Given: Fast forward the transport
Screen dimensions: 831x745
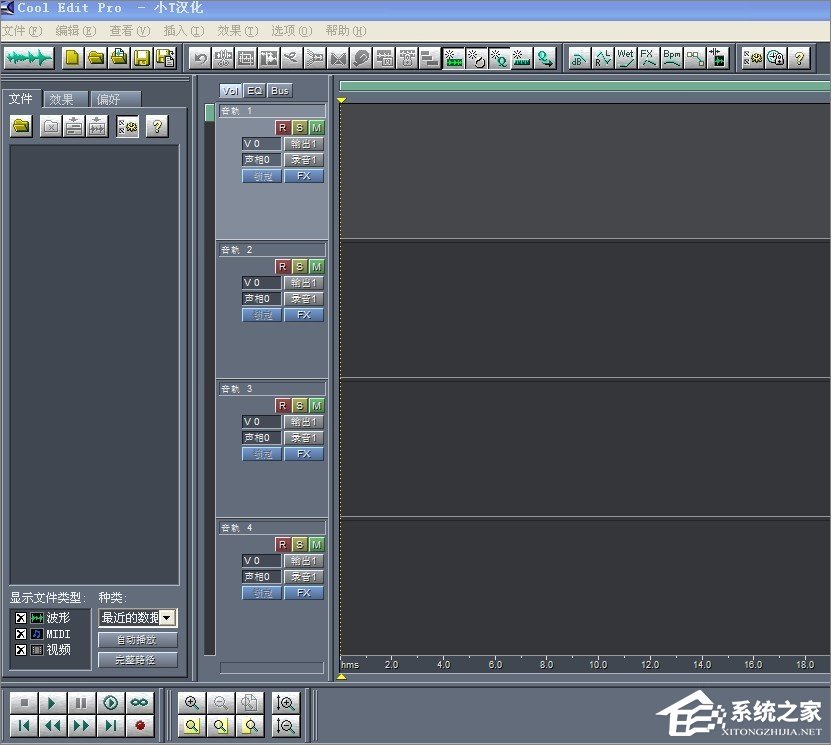Looking at the screenshot, I should click(81, 726).
